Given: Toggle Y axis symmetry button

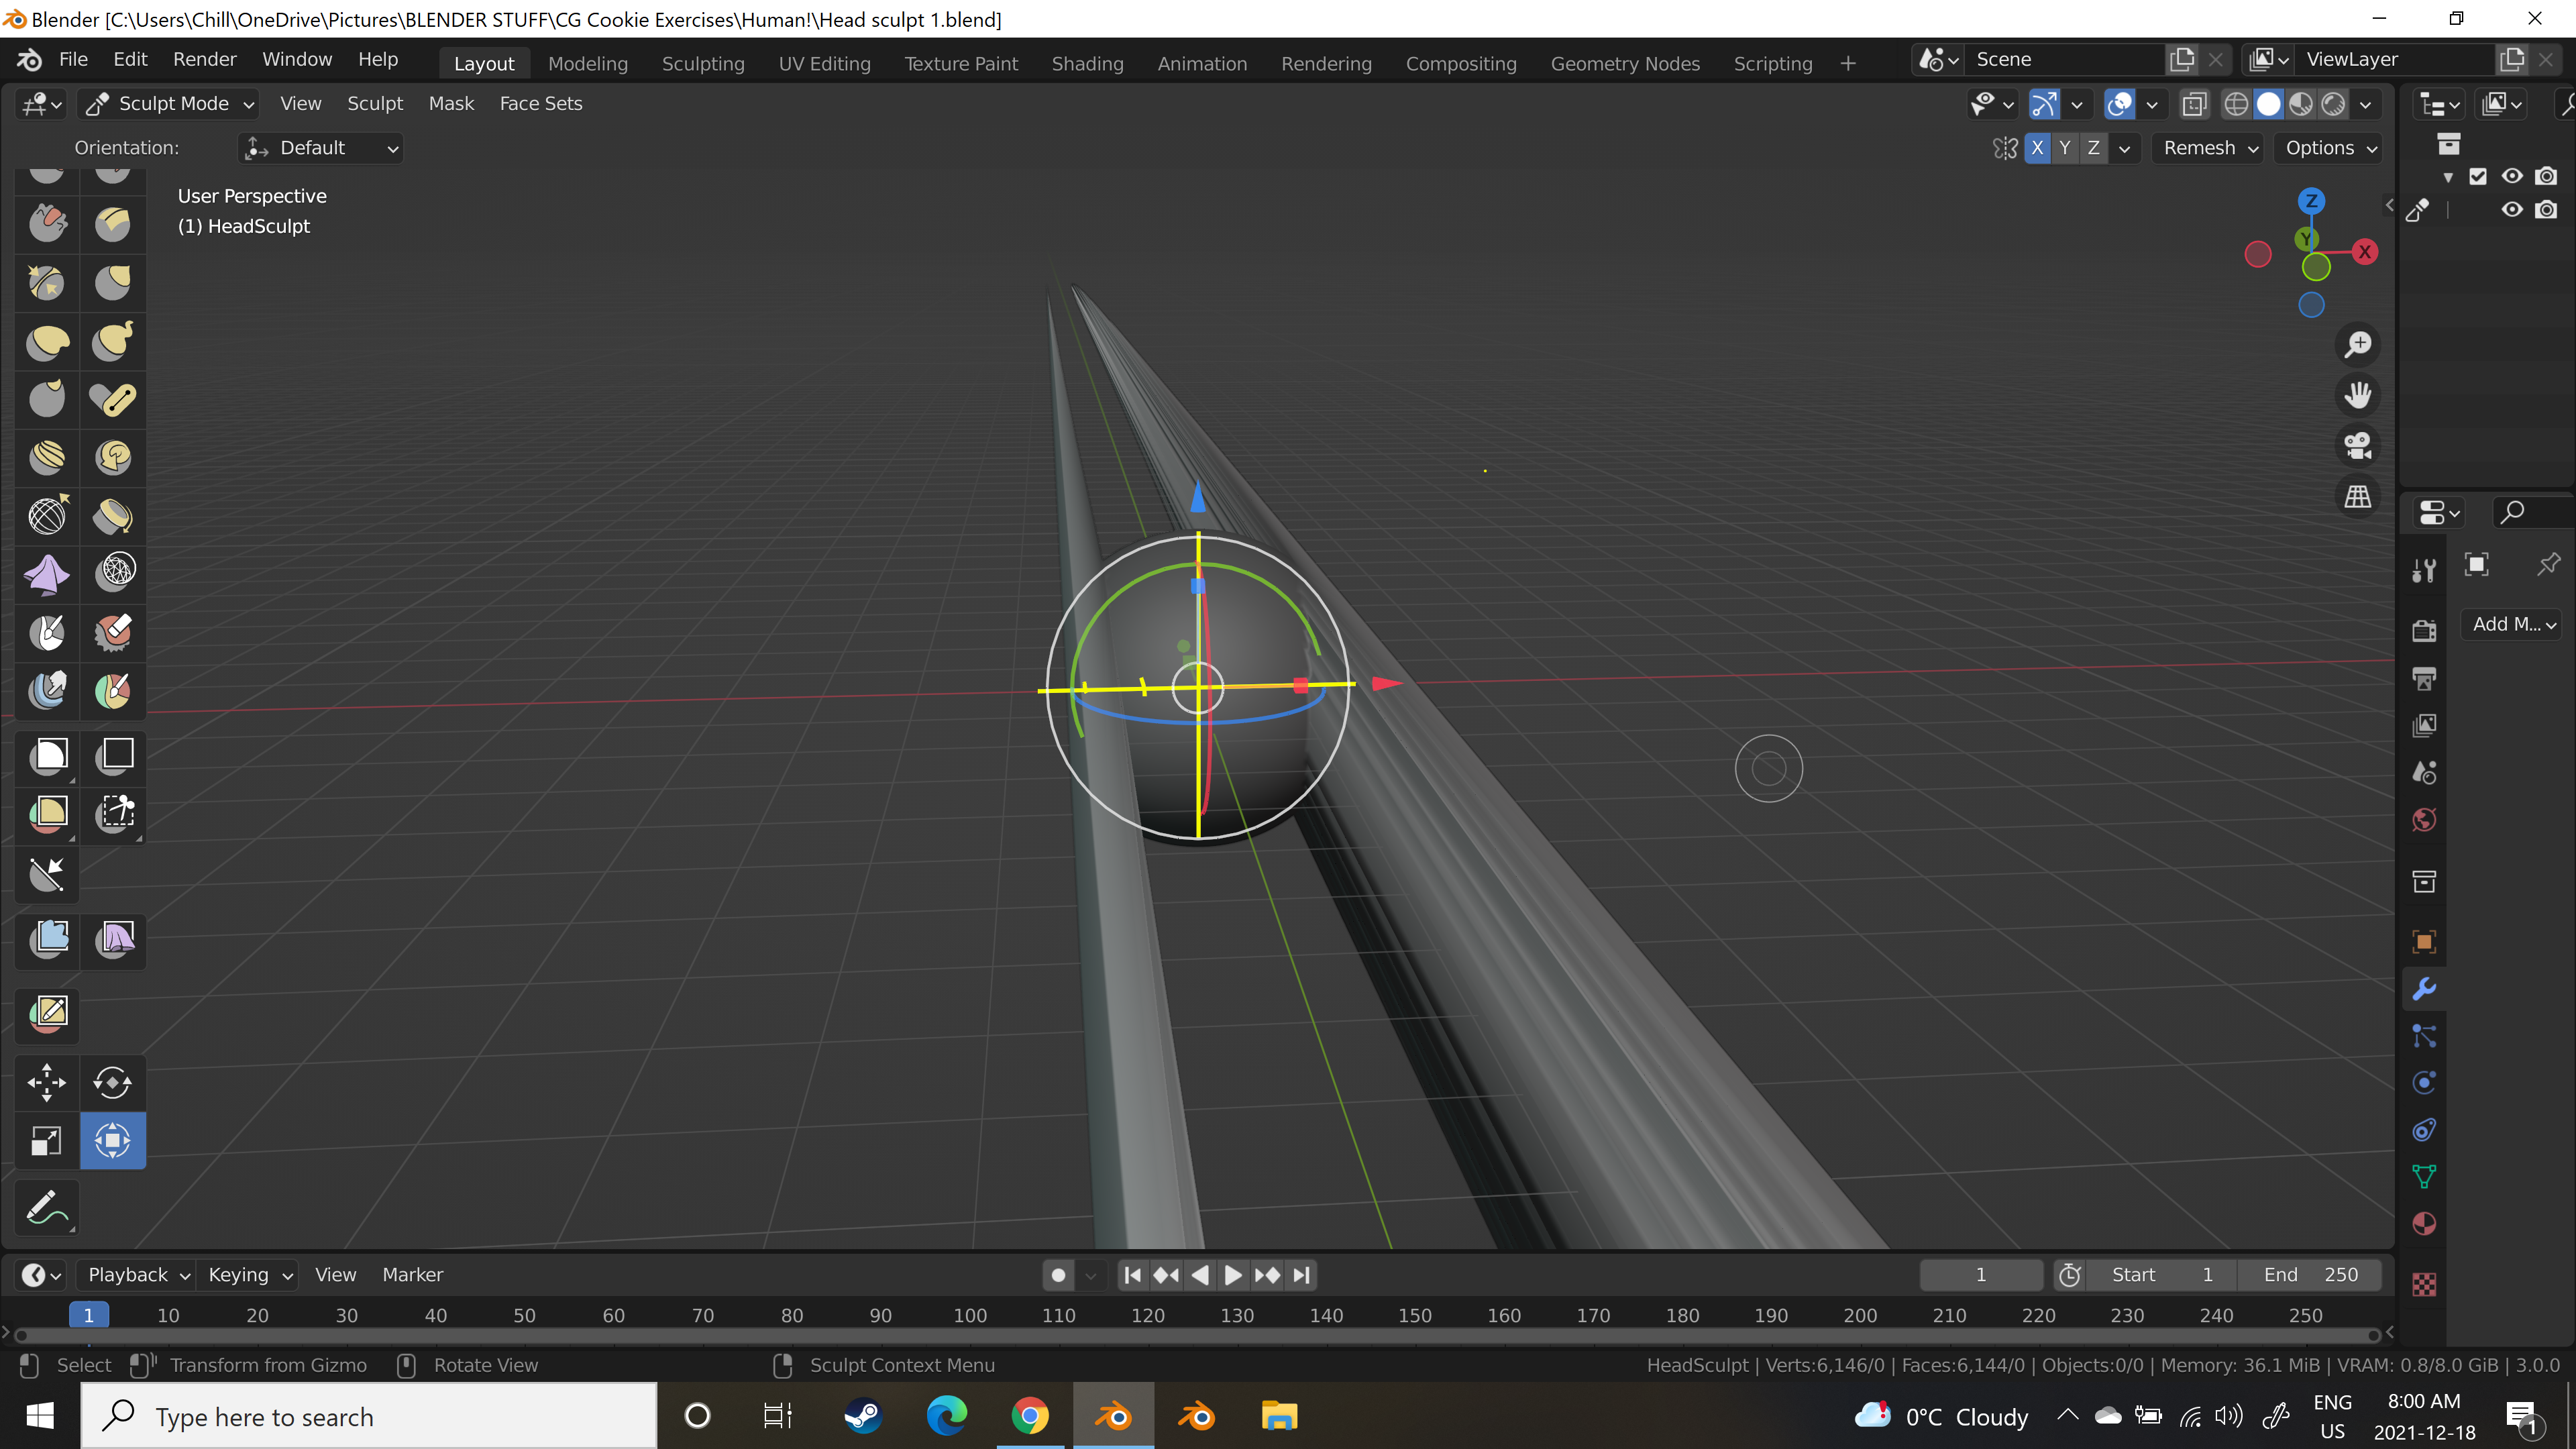Looking at the screenshot, I should click(x=2065, y=148).
